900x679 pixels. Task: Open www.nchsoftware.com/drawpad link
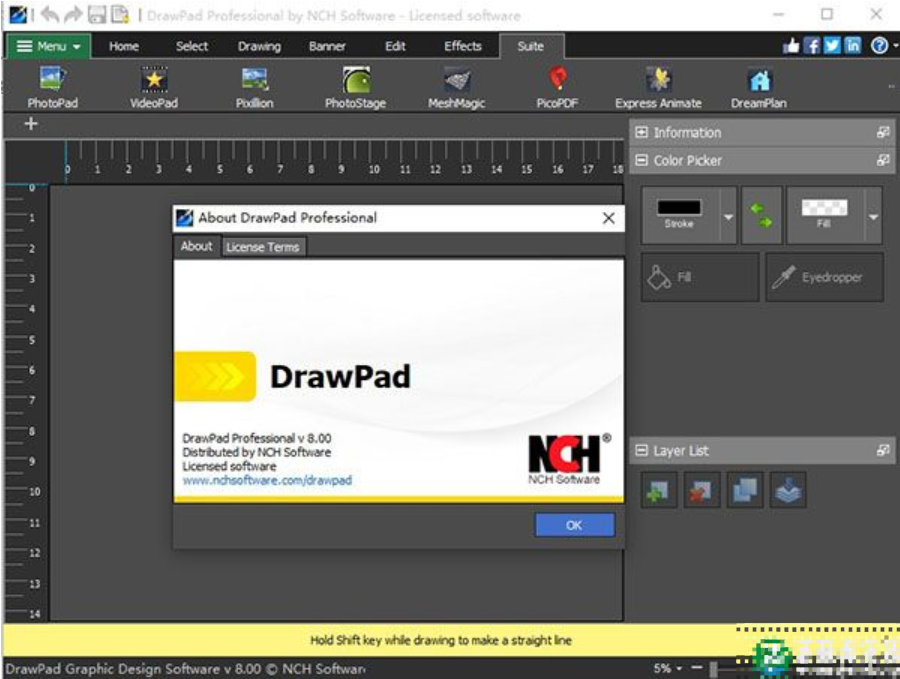(267, 480)
